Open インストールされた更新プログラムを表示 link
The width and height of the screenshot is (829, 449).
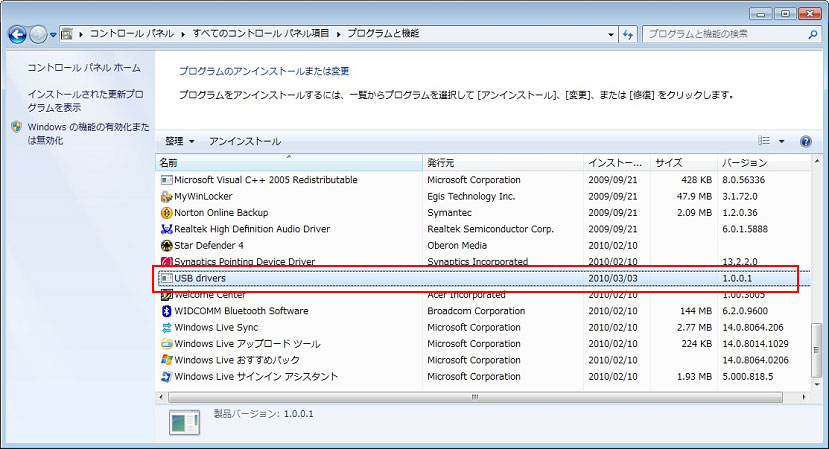(x=85, y=100)
